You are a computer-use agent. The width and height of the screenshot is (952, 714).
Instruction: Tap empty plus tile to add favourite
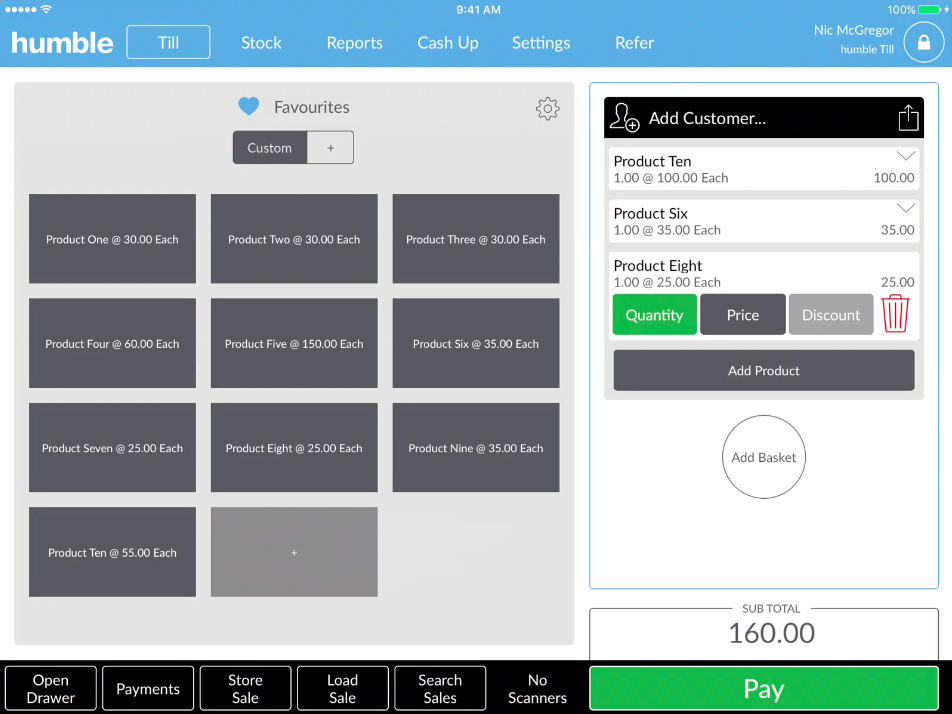pyautogui.click(x=294, y=552)
